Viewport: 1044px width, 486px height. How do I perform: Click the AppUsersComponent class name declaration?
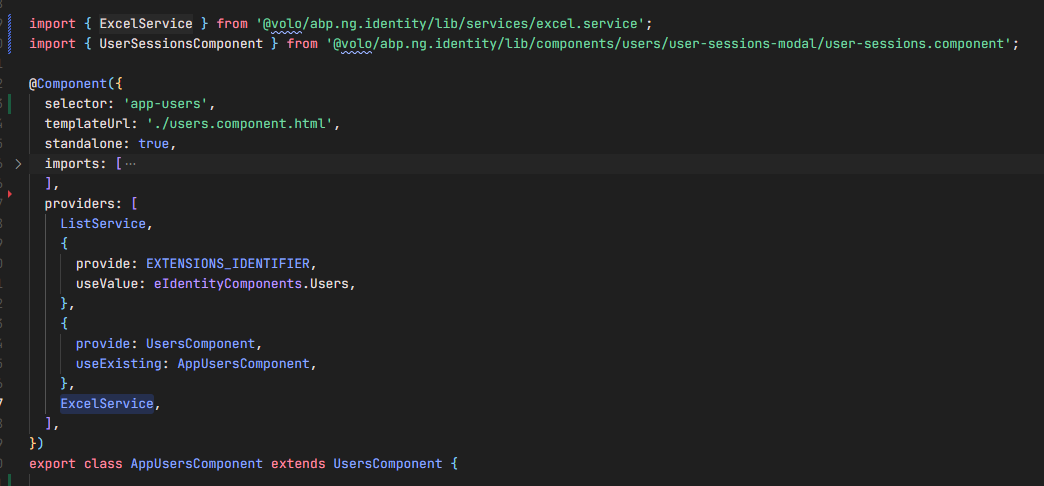pyautogui.click(x=197, y=463)
